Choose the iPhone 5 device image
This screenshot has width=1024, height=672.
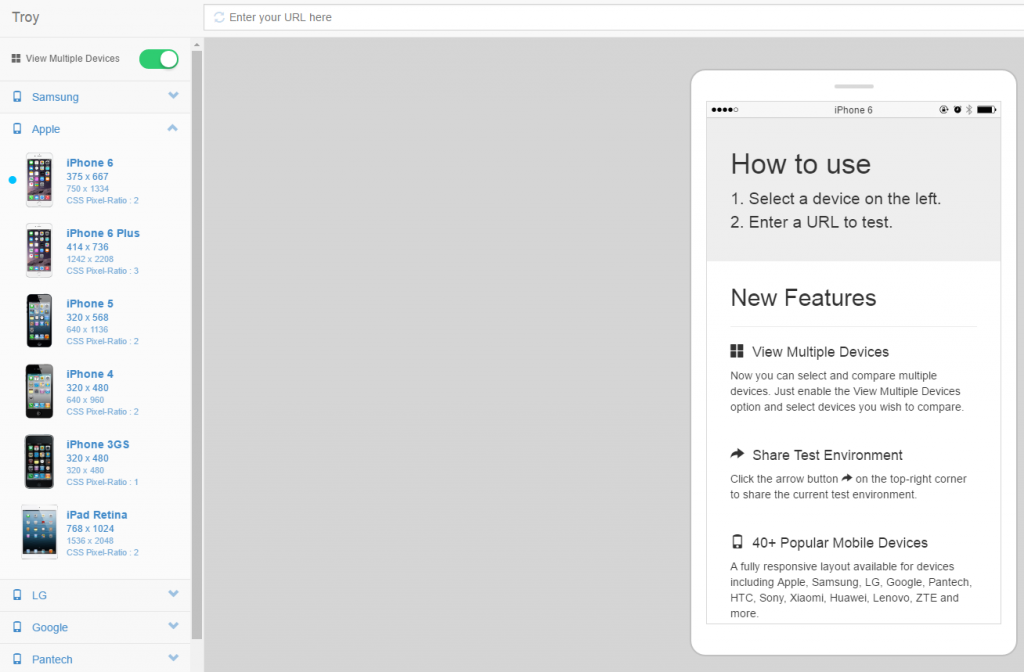point(39,320)
